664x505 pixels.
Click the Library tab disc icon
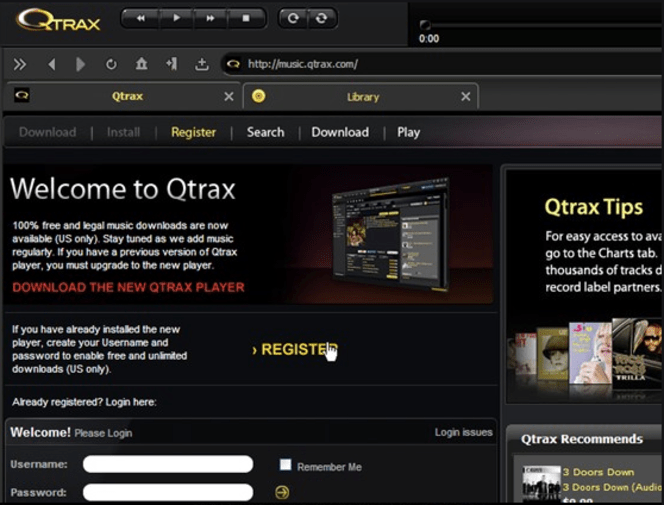click(x=259, y=96)
